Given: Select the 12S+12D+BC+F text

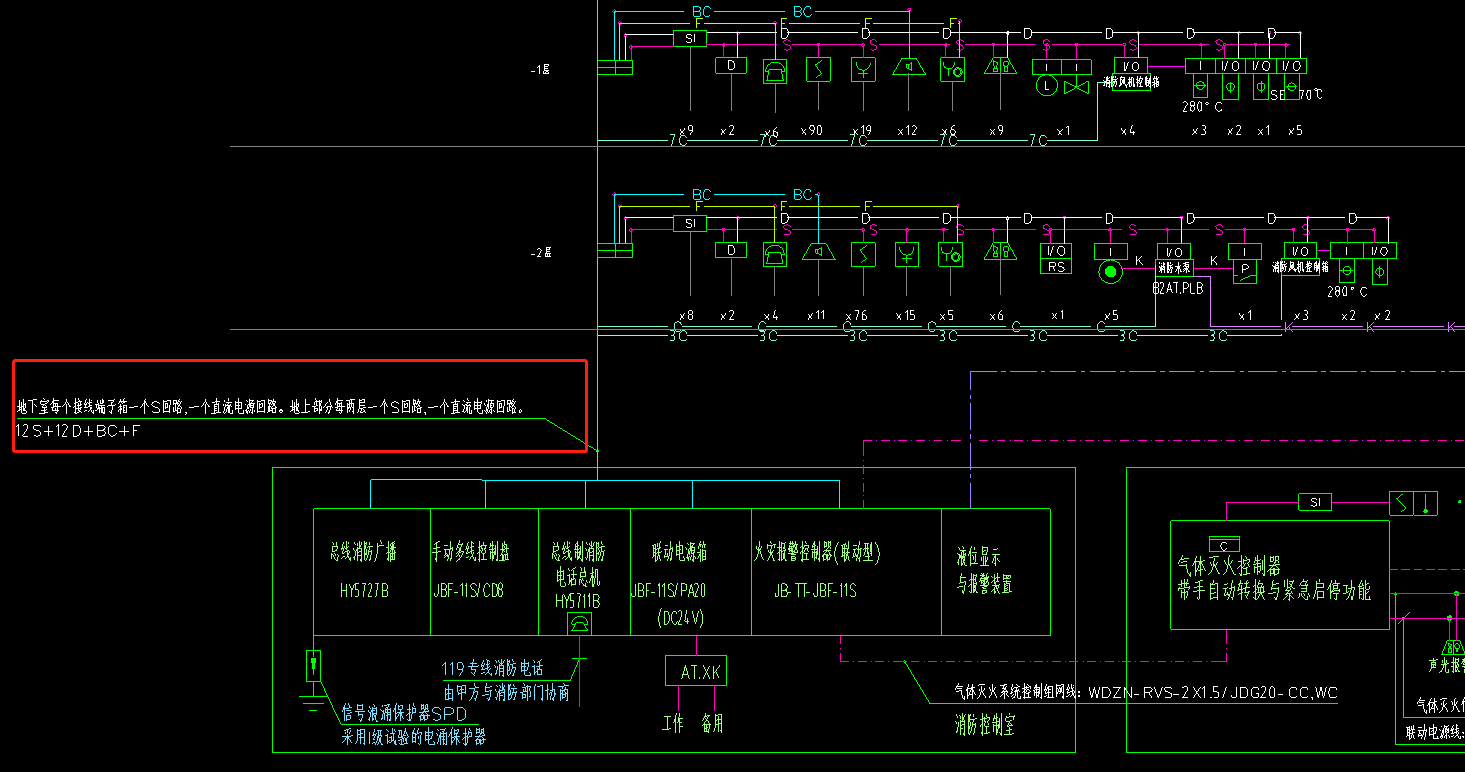Looking at the screenshot, I should coord(79,431).
